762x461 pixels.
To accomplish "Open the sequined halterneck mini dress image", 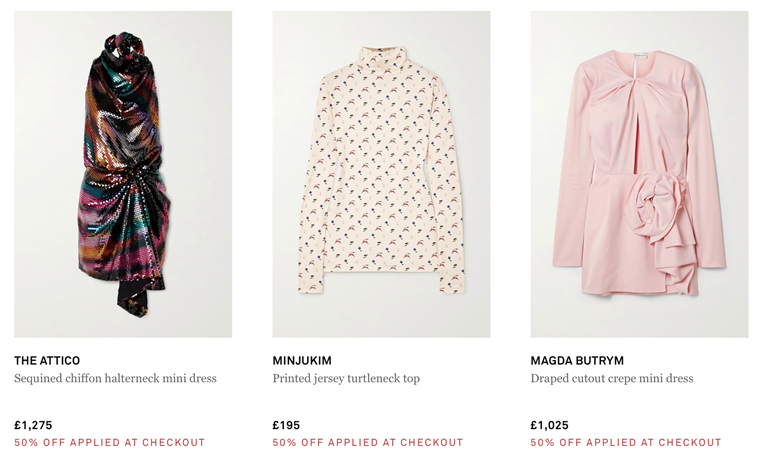I will pyautogui.click(x=123, y=174).
